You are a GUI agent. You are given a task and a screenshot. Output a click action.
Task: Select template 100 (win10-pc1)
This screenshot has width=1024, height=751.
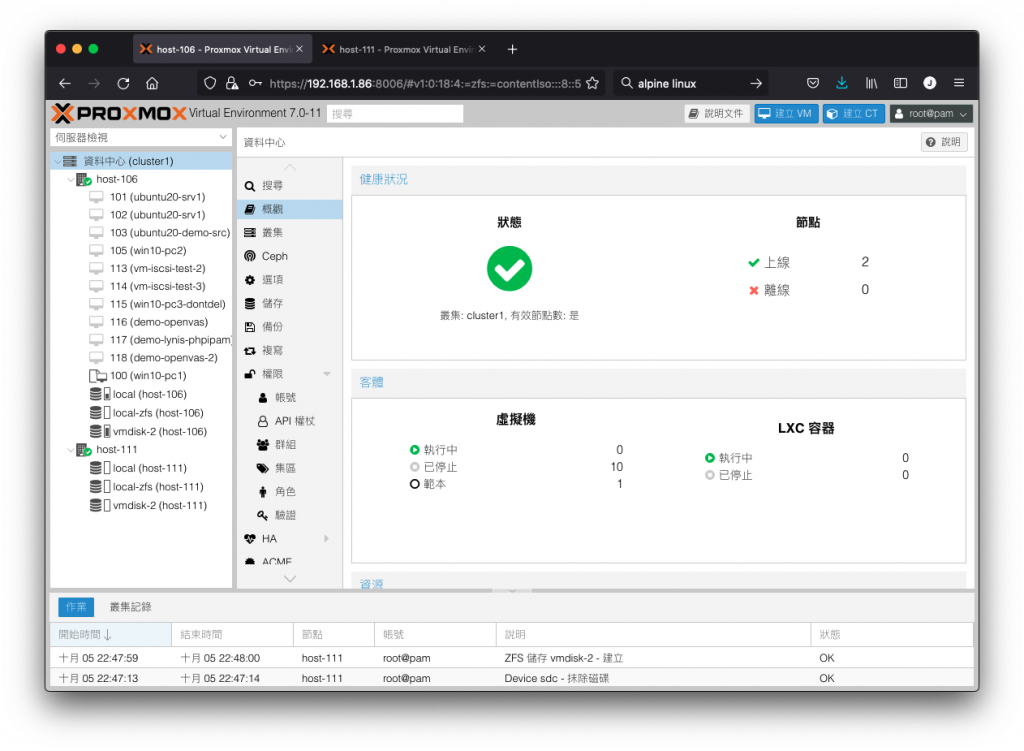coord(141,376)
